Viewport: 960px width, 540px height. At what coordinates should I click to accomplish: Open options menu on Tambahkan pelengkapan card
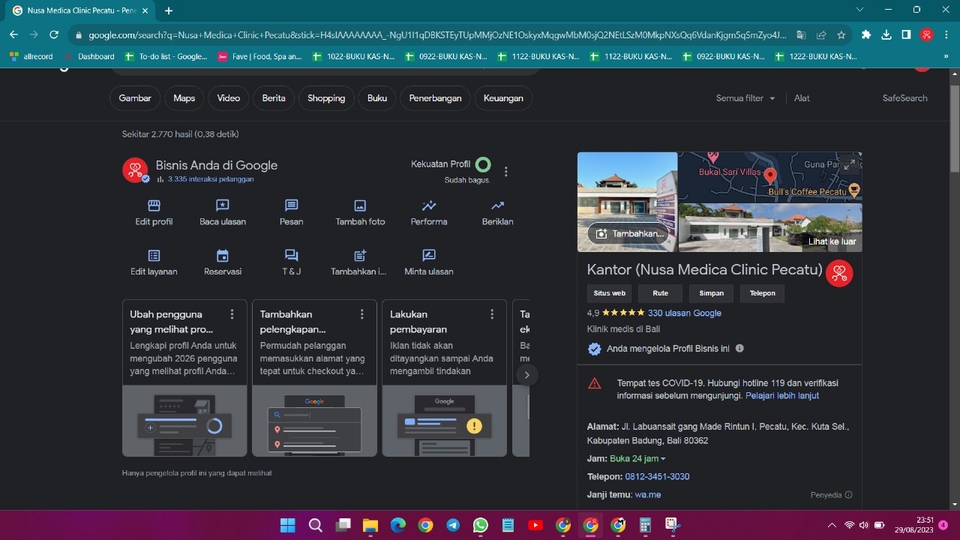point(362,314)
